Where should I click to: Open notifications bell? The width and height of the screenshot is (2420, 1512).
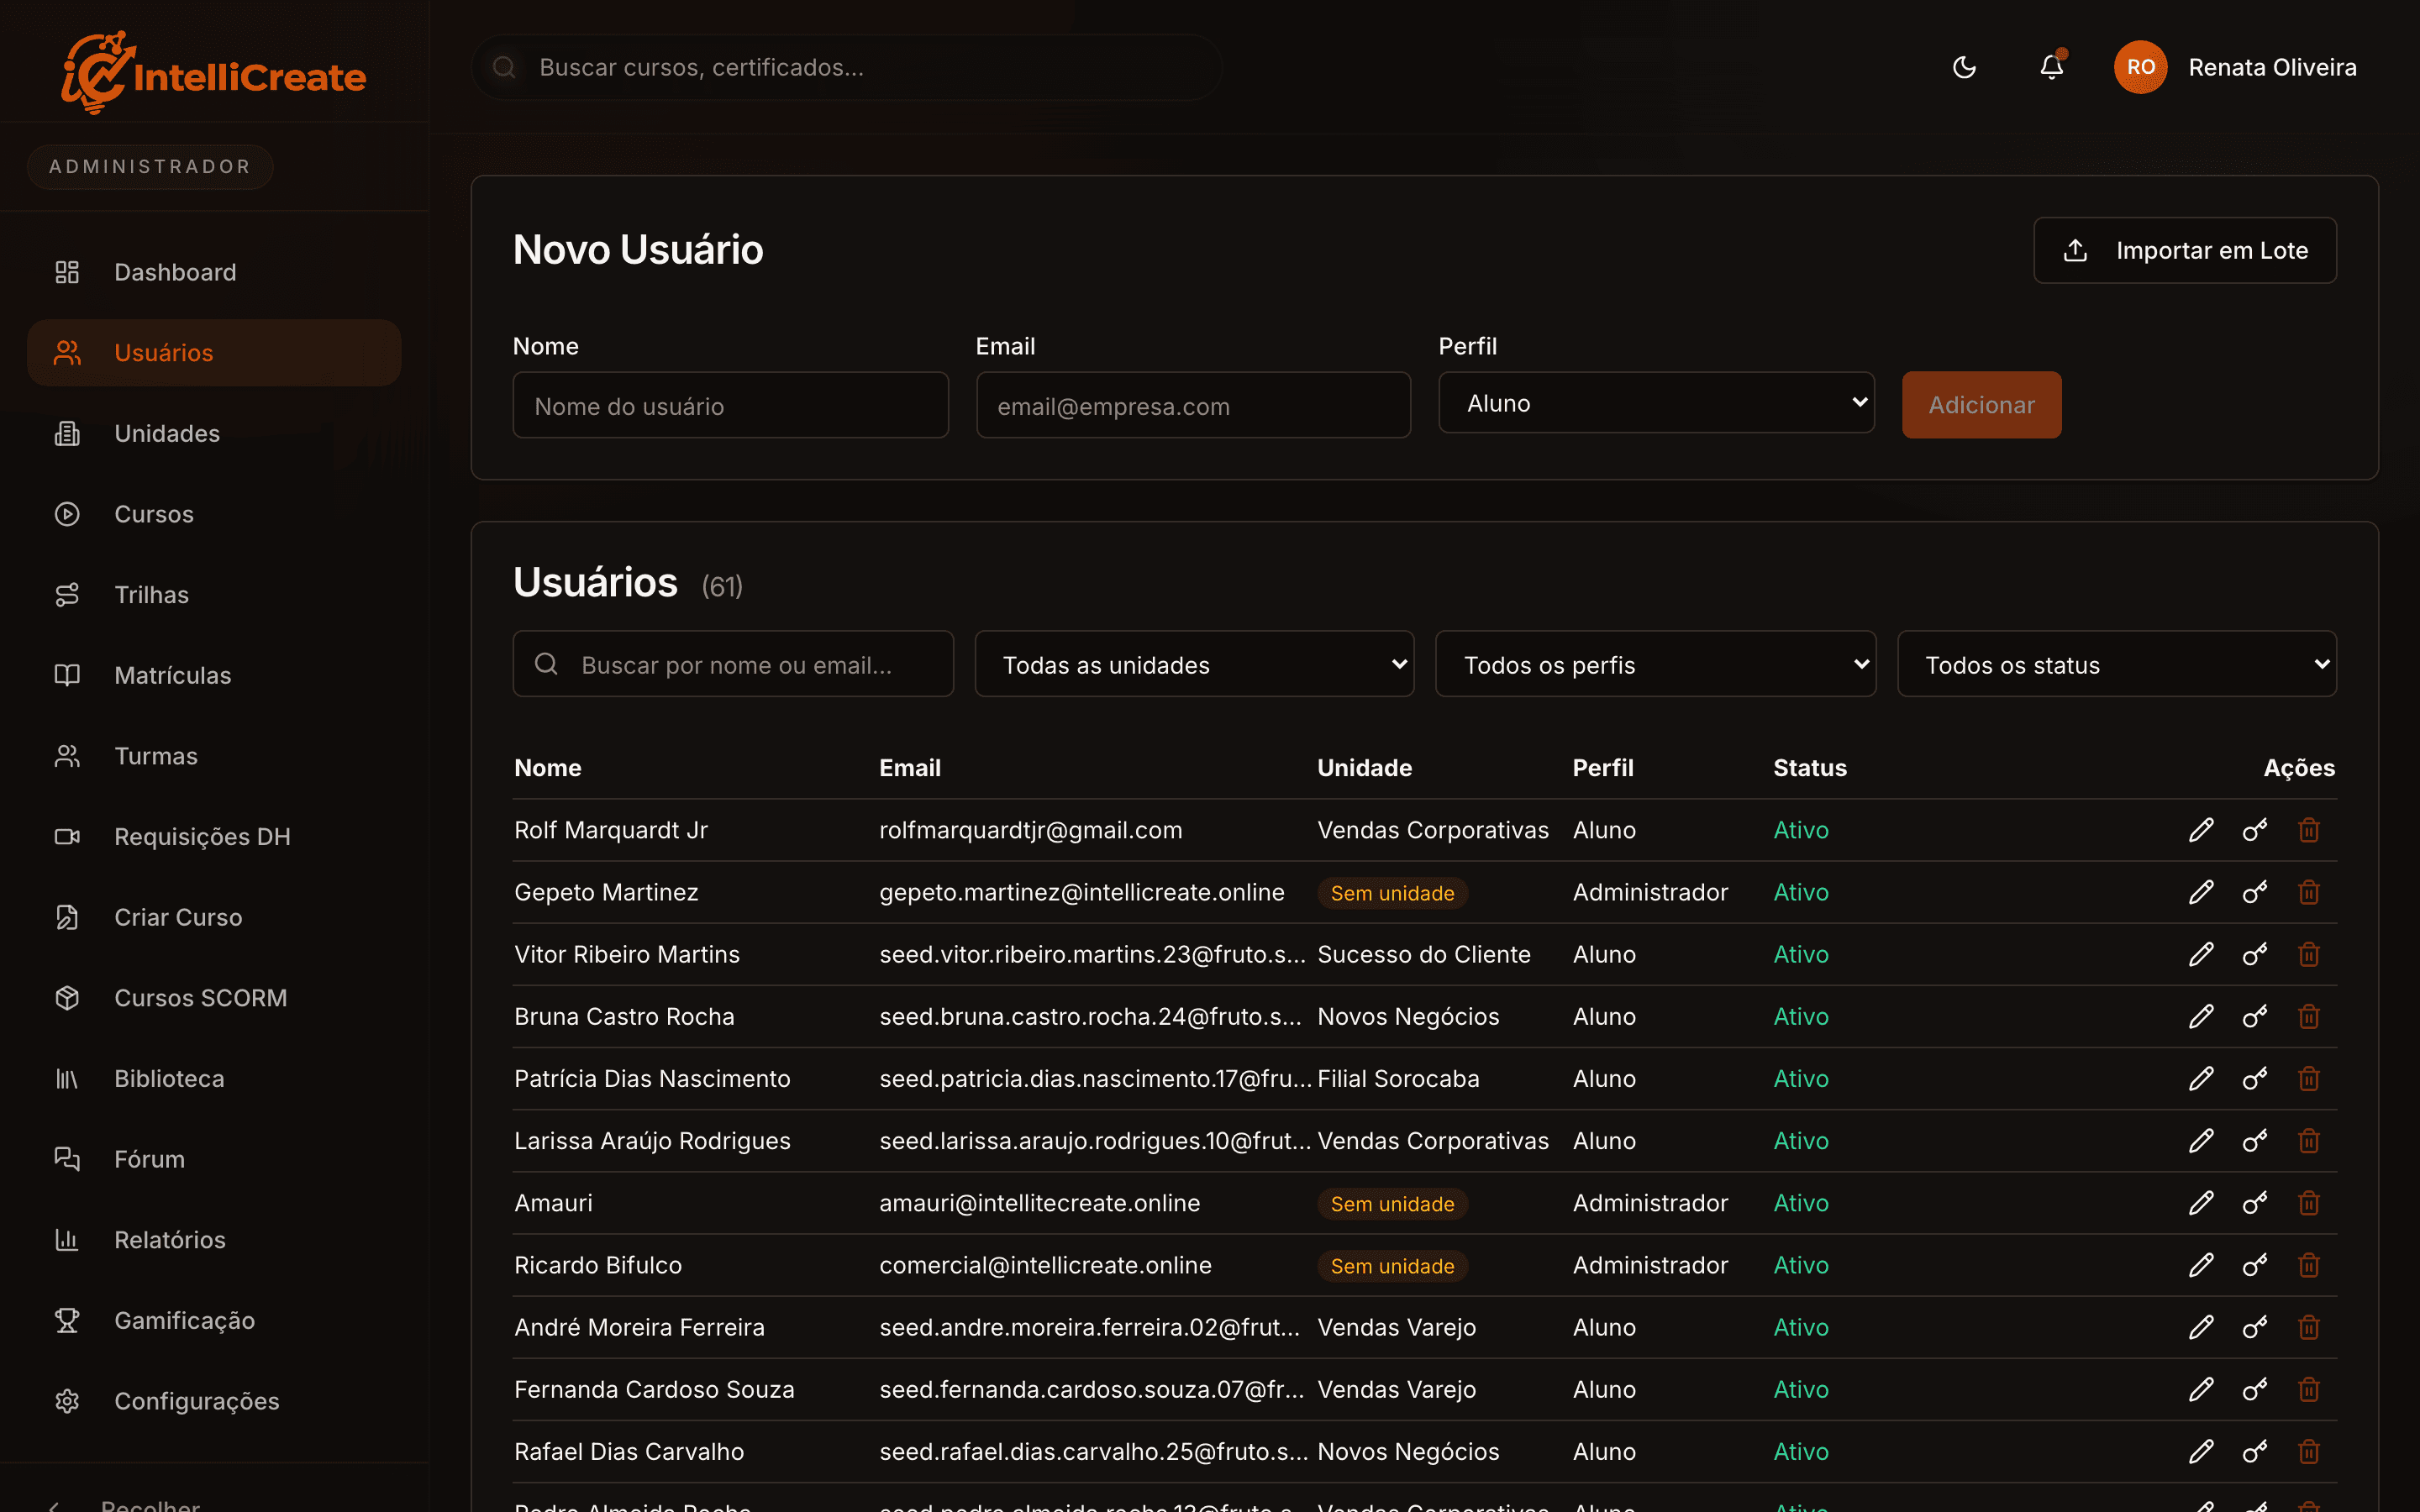pyautogui.click(x=2051, y=67)
